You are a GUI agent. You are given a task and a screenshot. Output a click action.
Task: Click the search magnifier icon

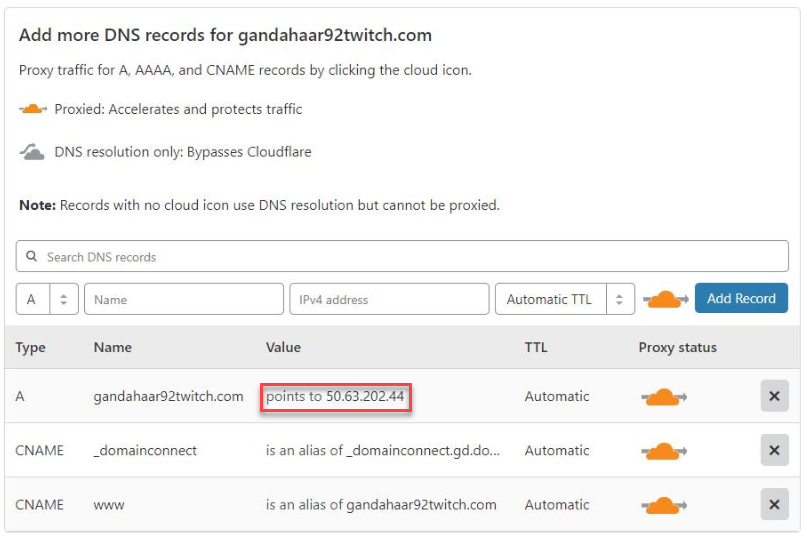coord(31,256)
